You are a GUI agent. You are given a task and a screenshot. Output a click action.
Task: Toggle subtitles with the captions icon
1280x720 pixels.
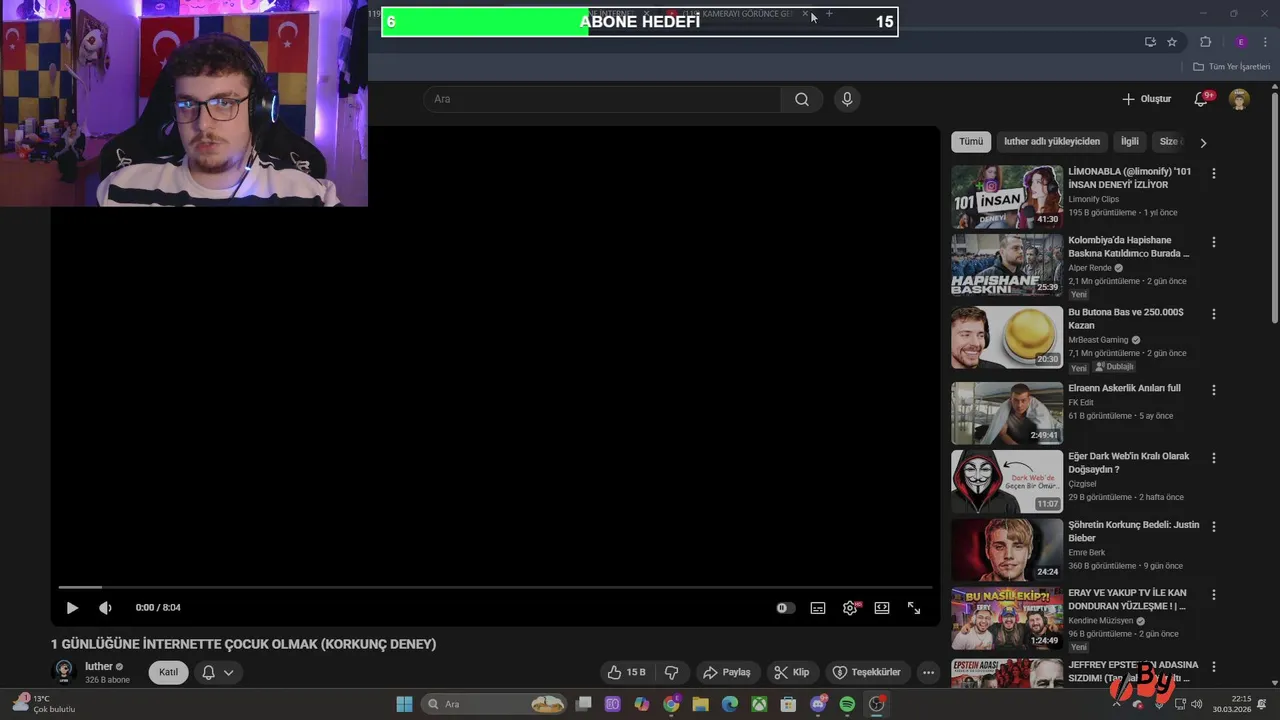818,608
